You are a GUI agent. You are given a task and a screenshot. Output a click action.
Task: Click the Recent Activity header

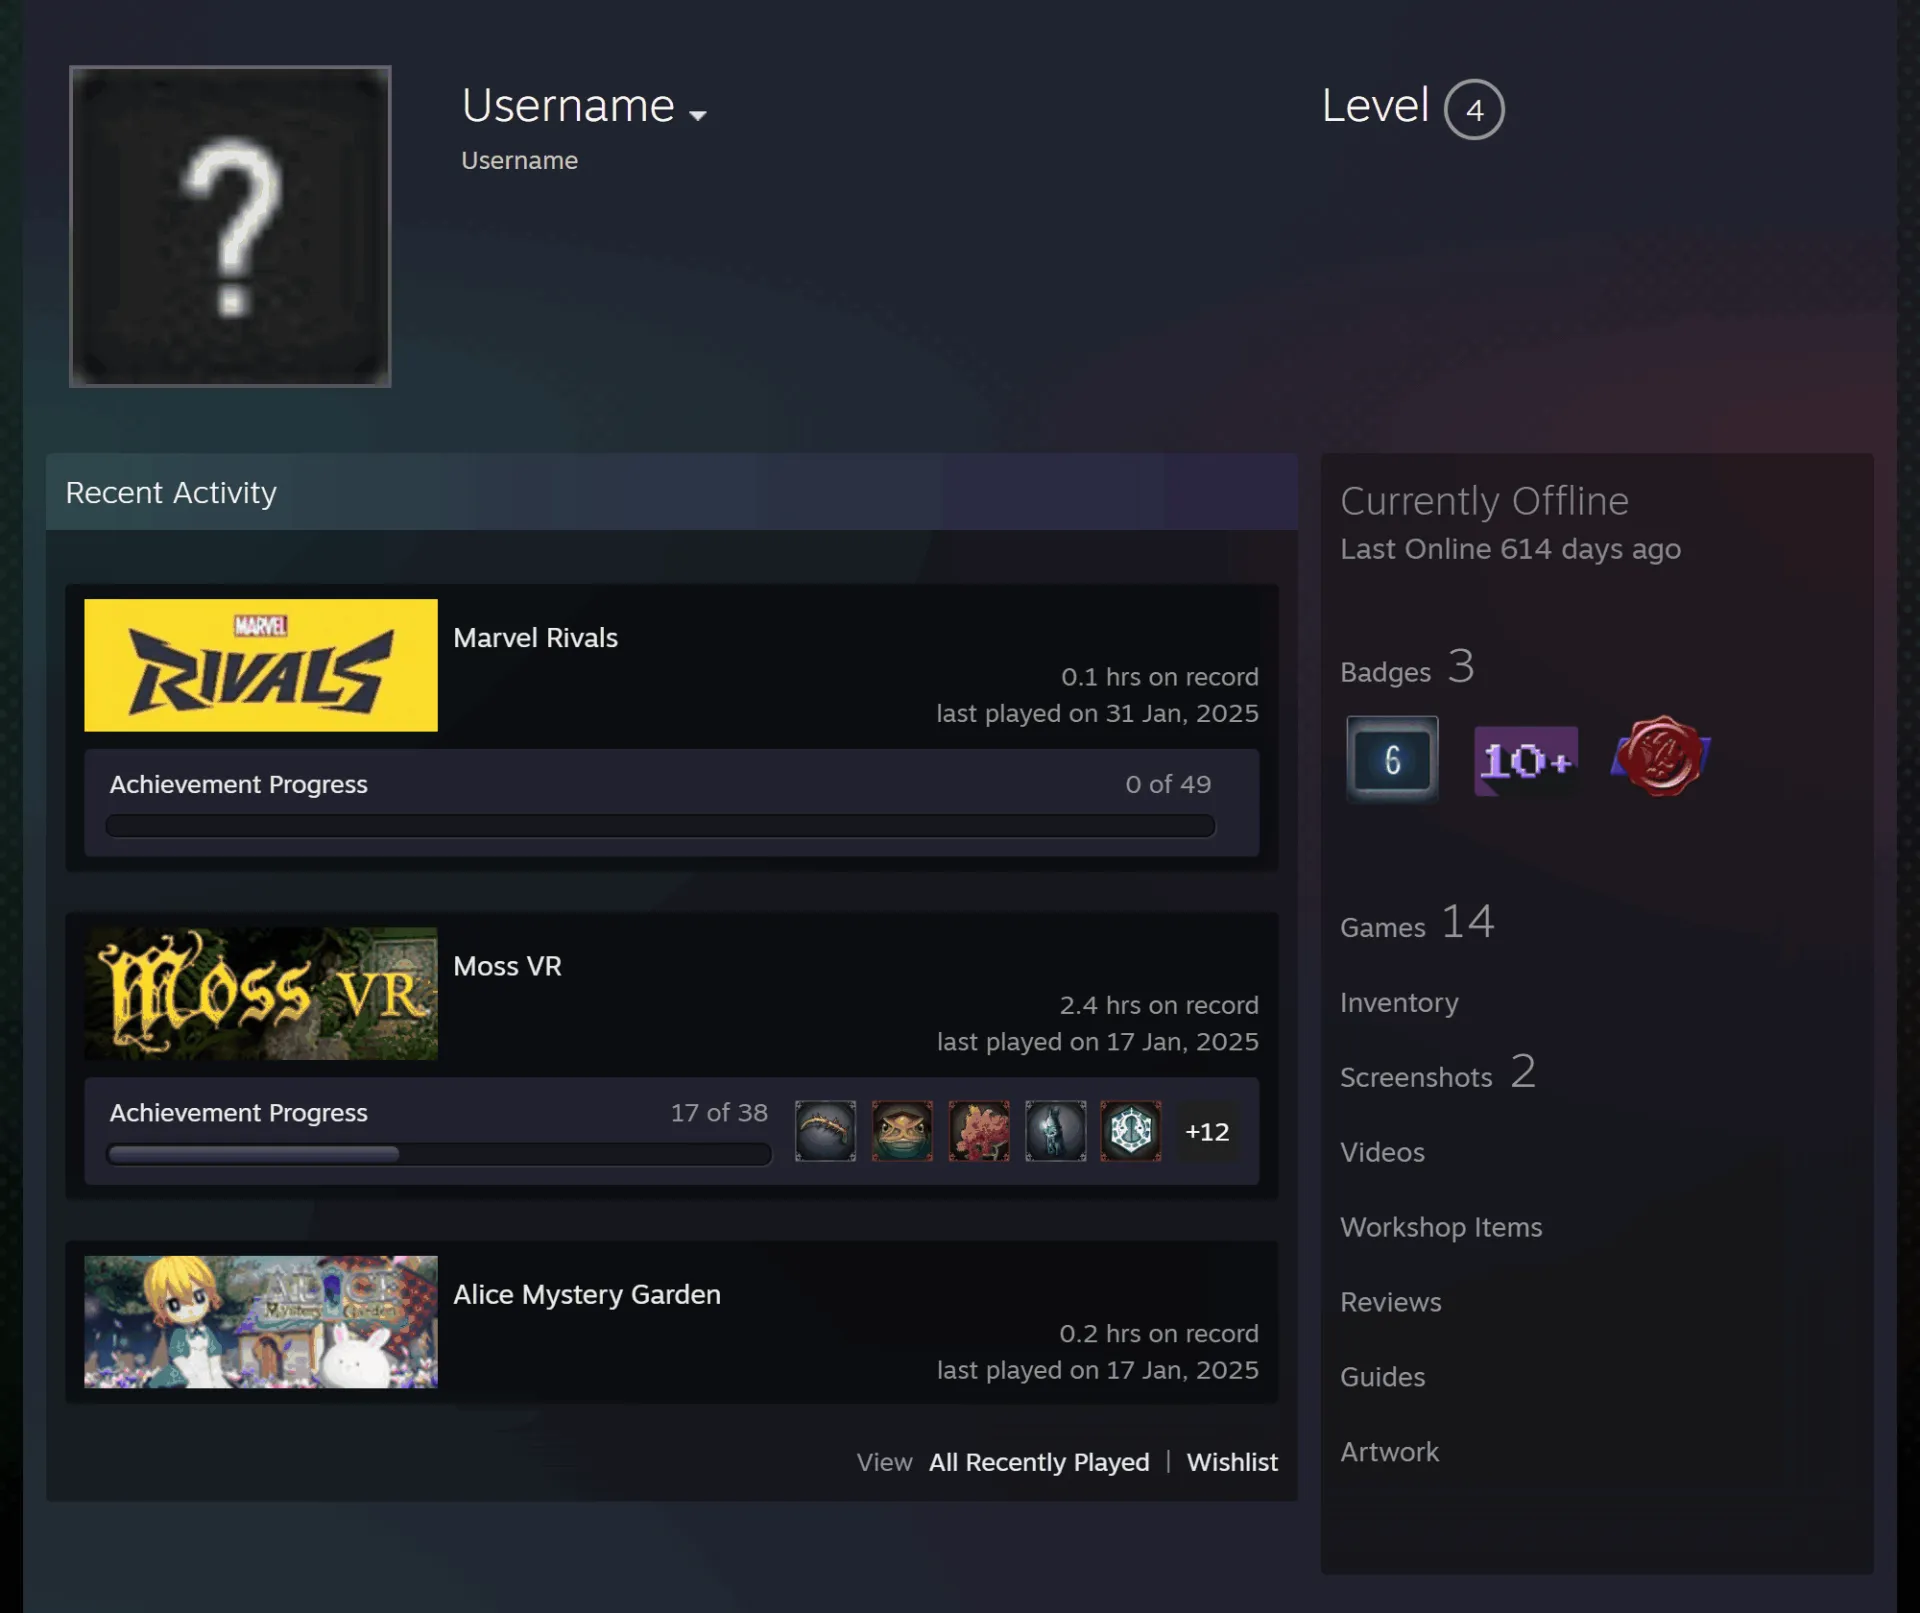pos(672,492)
